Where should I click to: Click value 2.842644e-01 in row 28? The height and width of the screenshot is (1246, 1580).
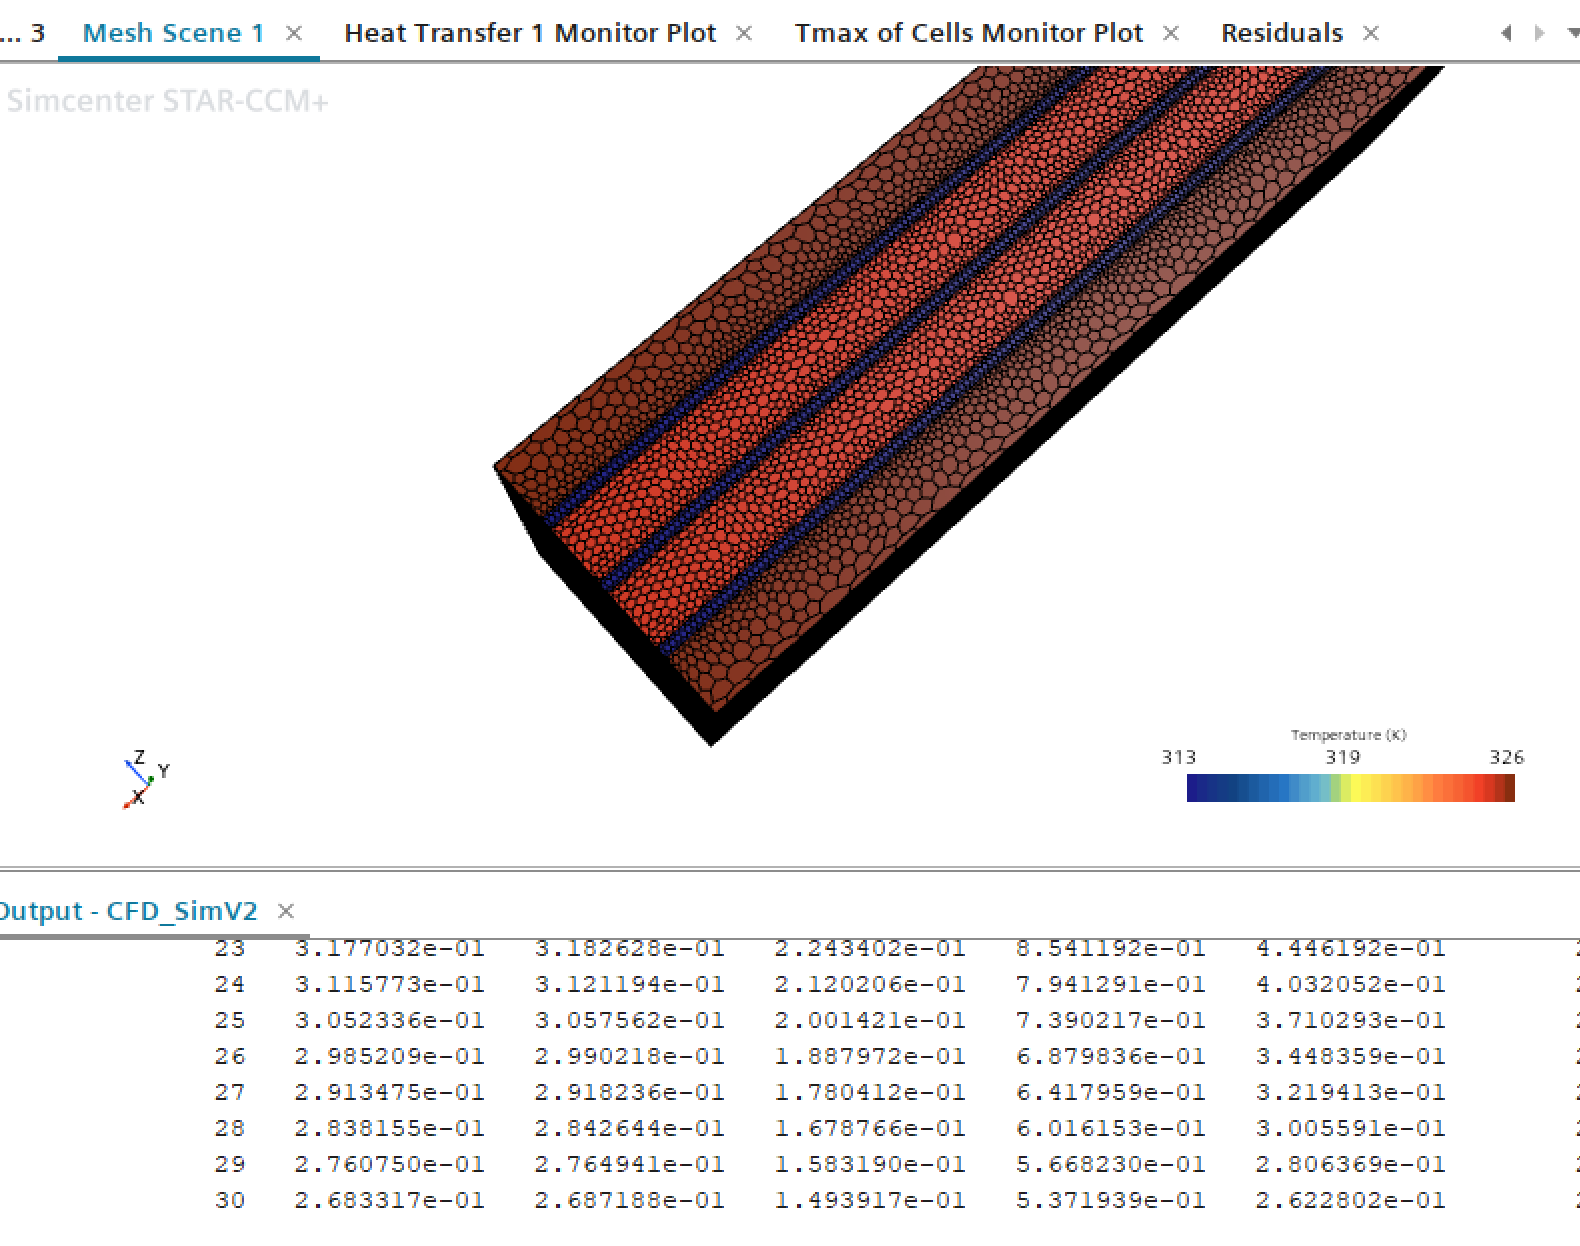tap(629, 1128)
